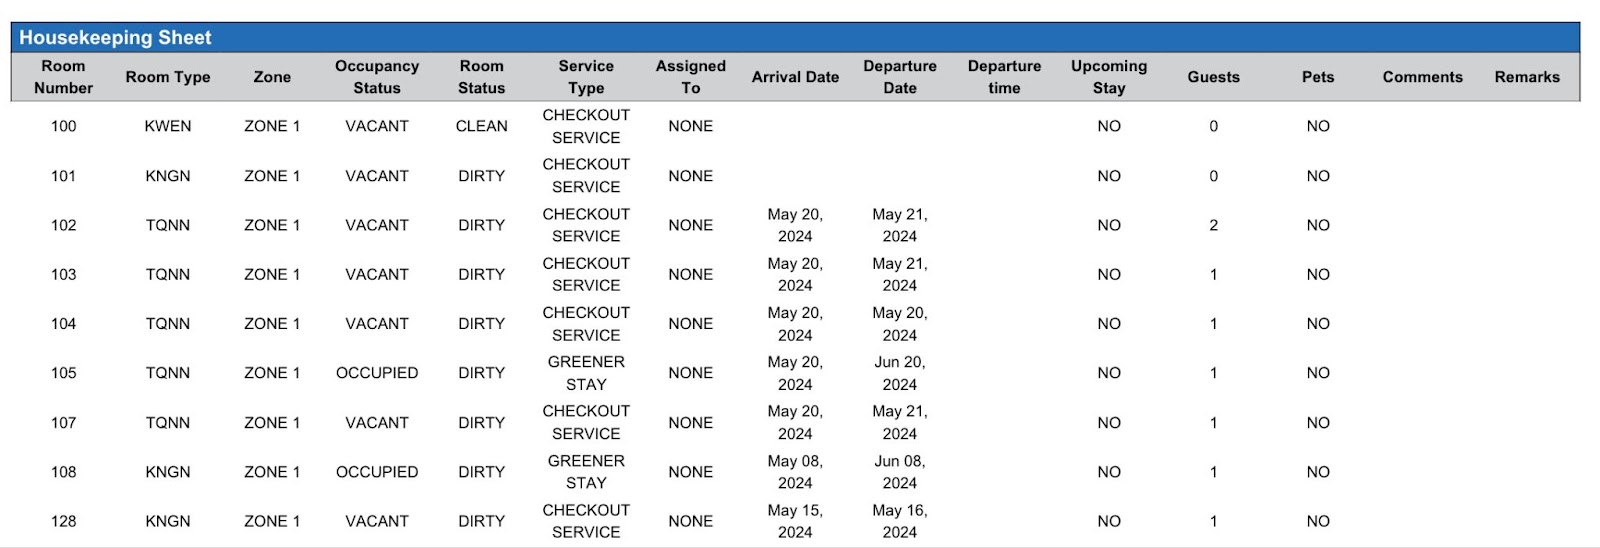Viewport: 1600px width, 548px height.
Task: Select the Service Type column header
Action: tap(586, 77)
